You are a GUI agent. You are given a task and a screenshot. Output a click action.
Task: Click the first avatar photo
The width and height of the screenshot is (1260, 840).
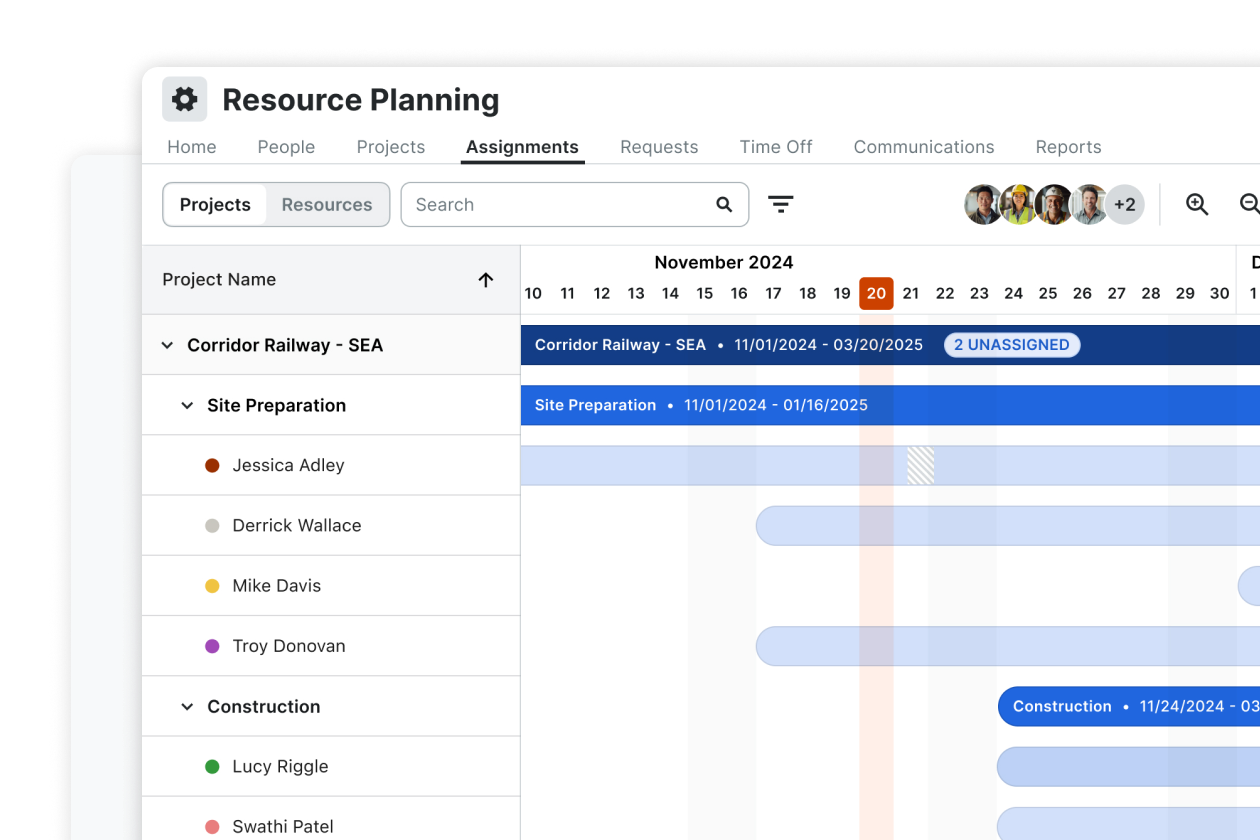point(983,205)
